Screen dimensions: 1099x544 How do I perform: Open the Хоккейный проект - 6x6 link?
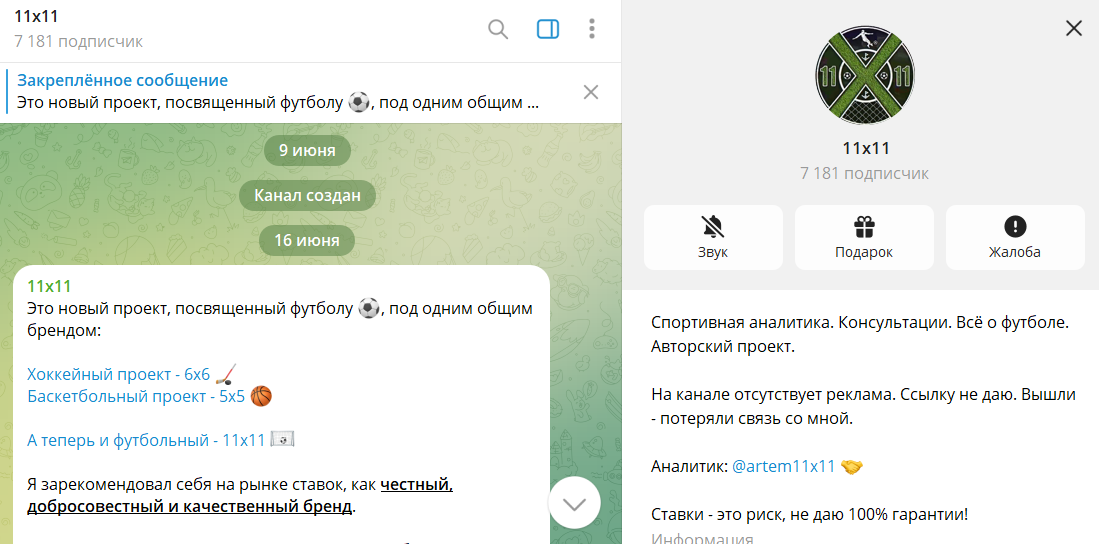119,375
